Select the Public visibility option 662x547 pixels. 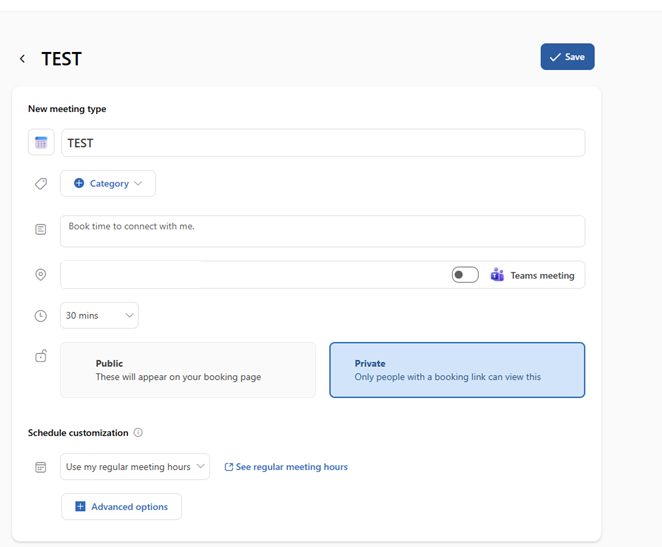(188, 370)
